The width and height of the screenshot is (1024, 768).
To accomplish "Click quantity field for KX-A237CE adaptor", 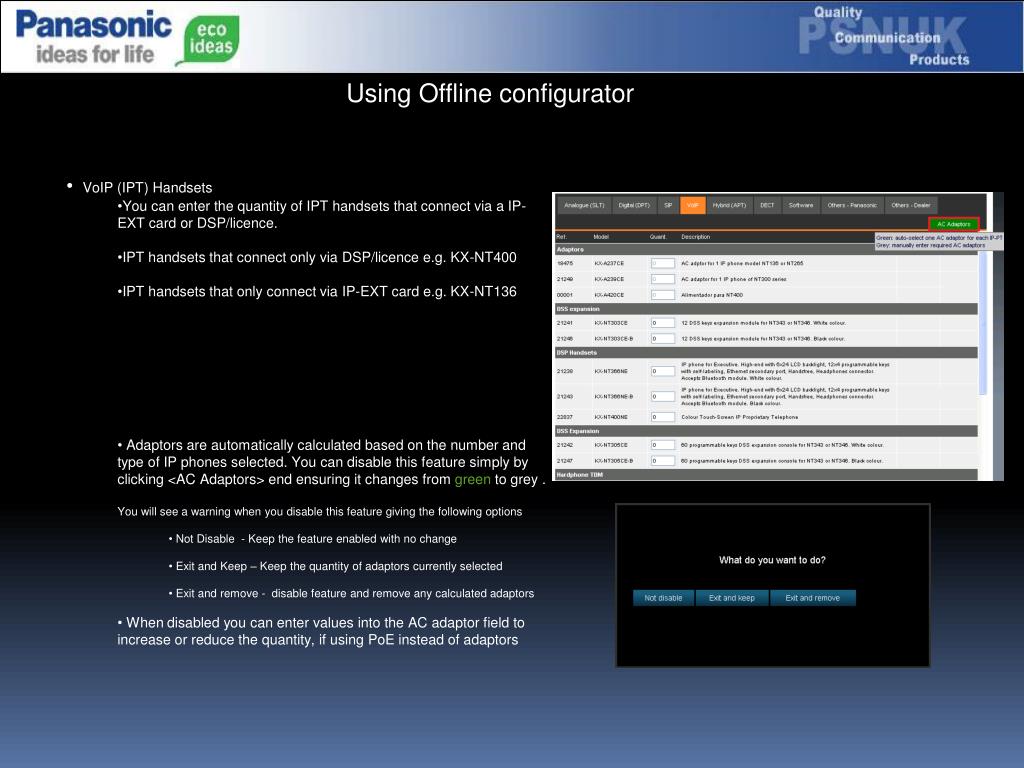I will point(662,263).
